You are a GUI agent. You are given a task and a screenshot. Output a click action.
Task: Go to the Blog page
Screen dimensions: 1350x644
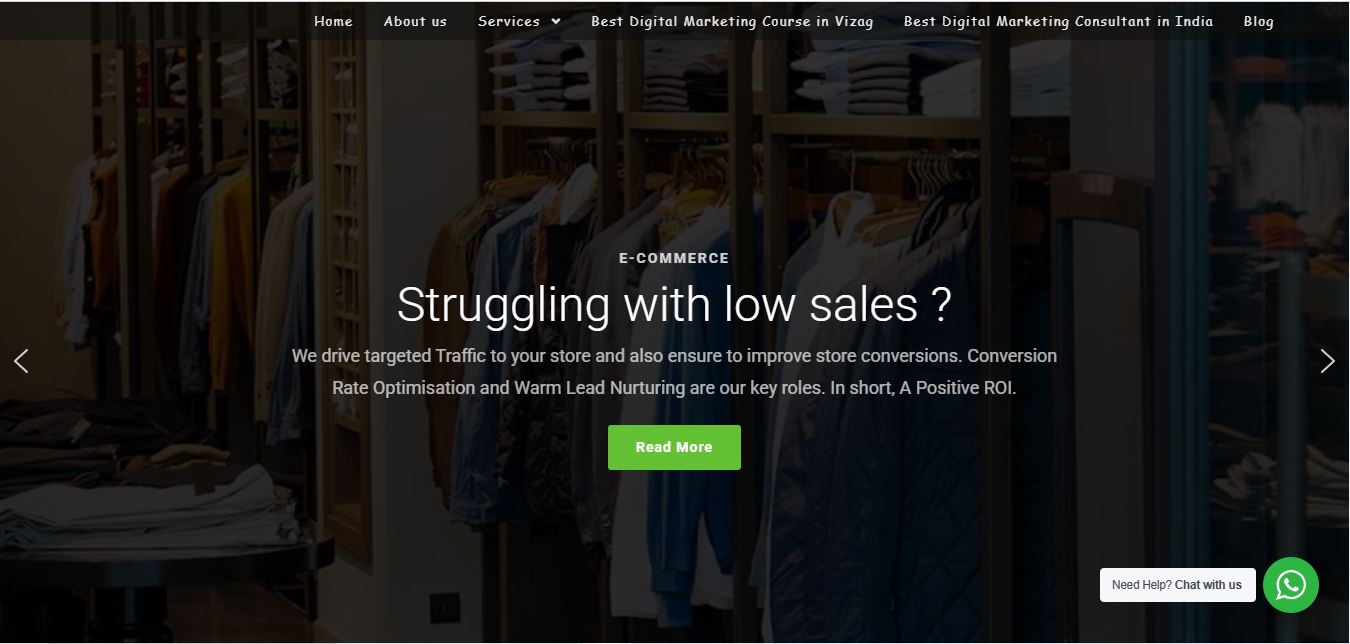point(1259,21)
